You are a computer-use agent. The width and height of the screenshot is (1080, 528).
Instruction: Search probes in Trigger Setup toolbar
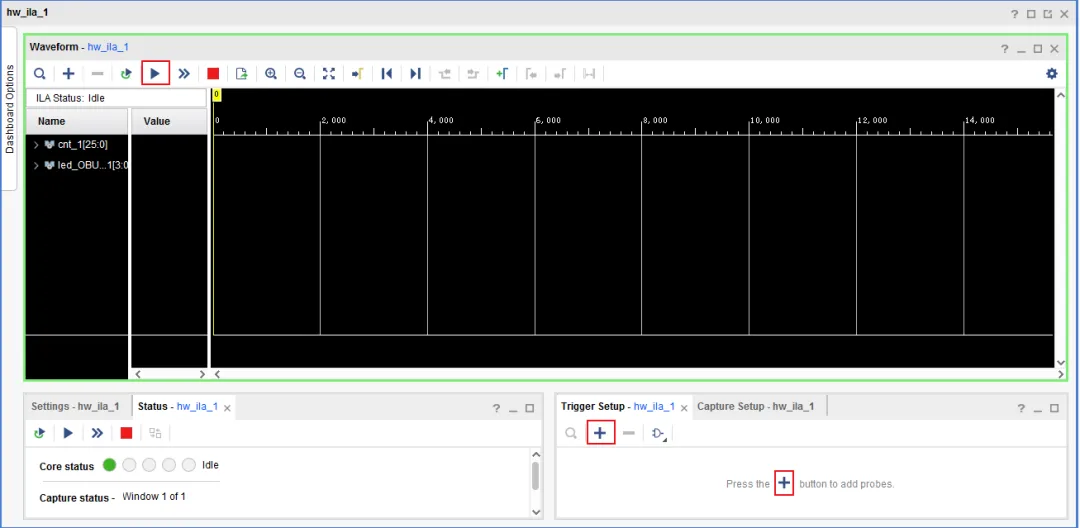[x=571, y=433]
